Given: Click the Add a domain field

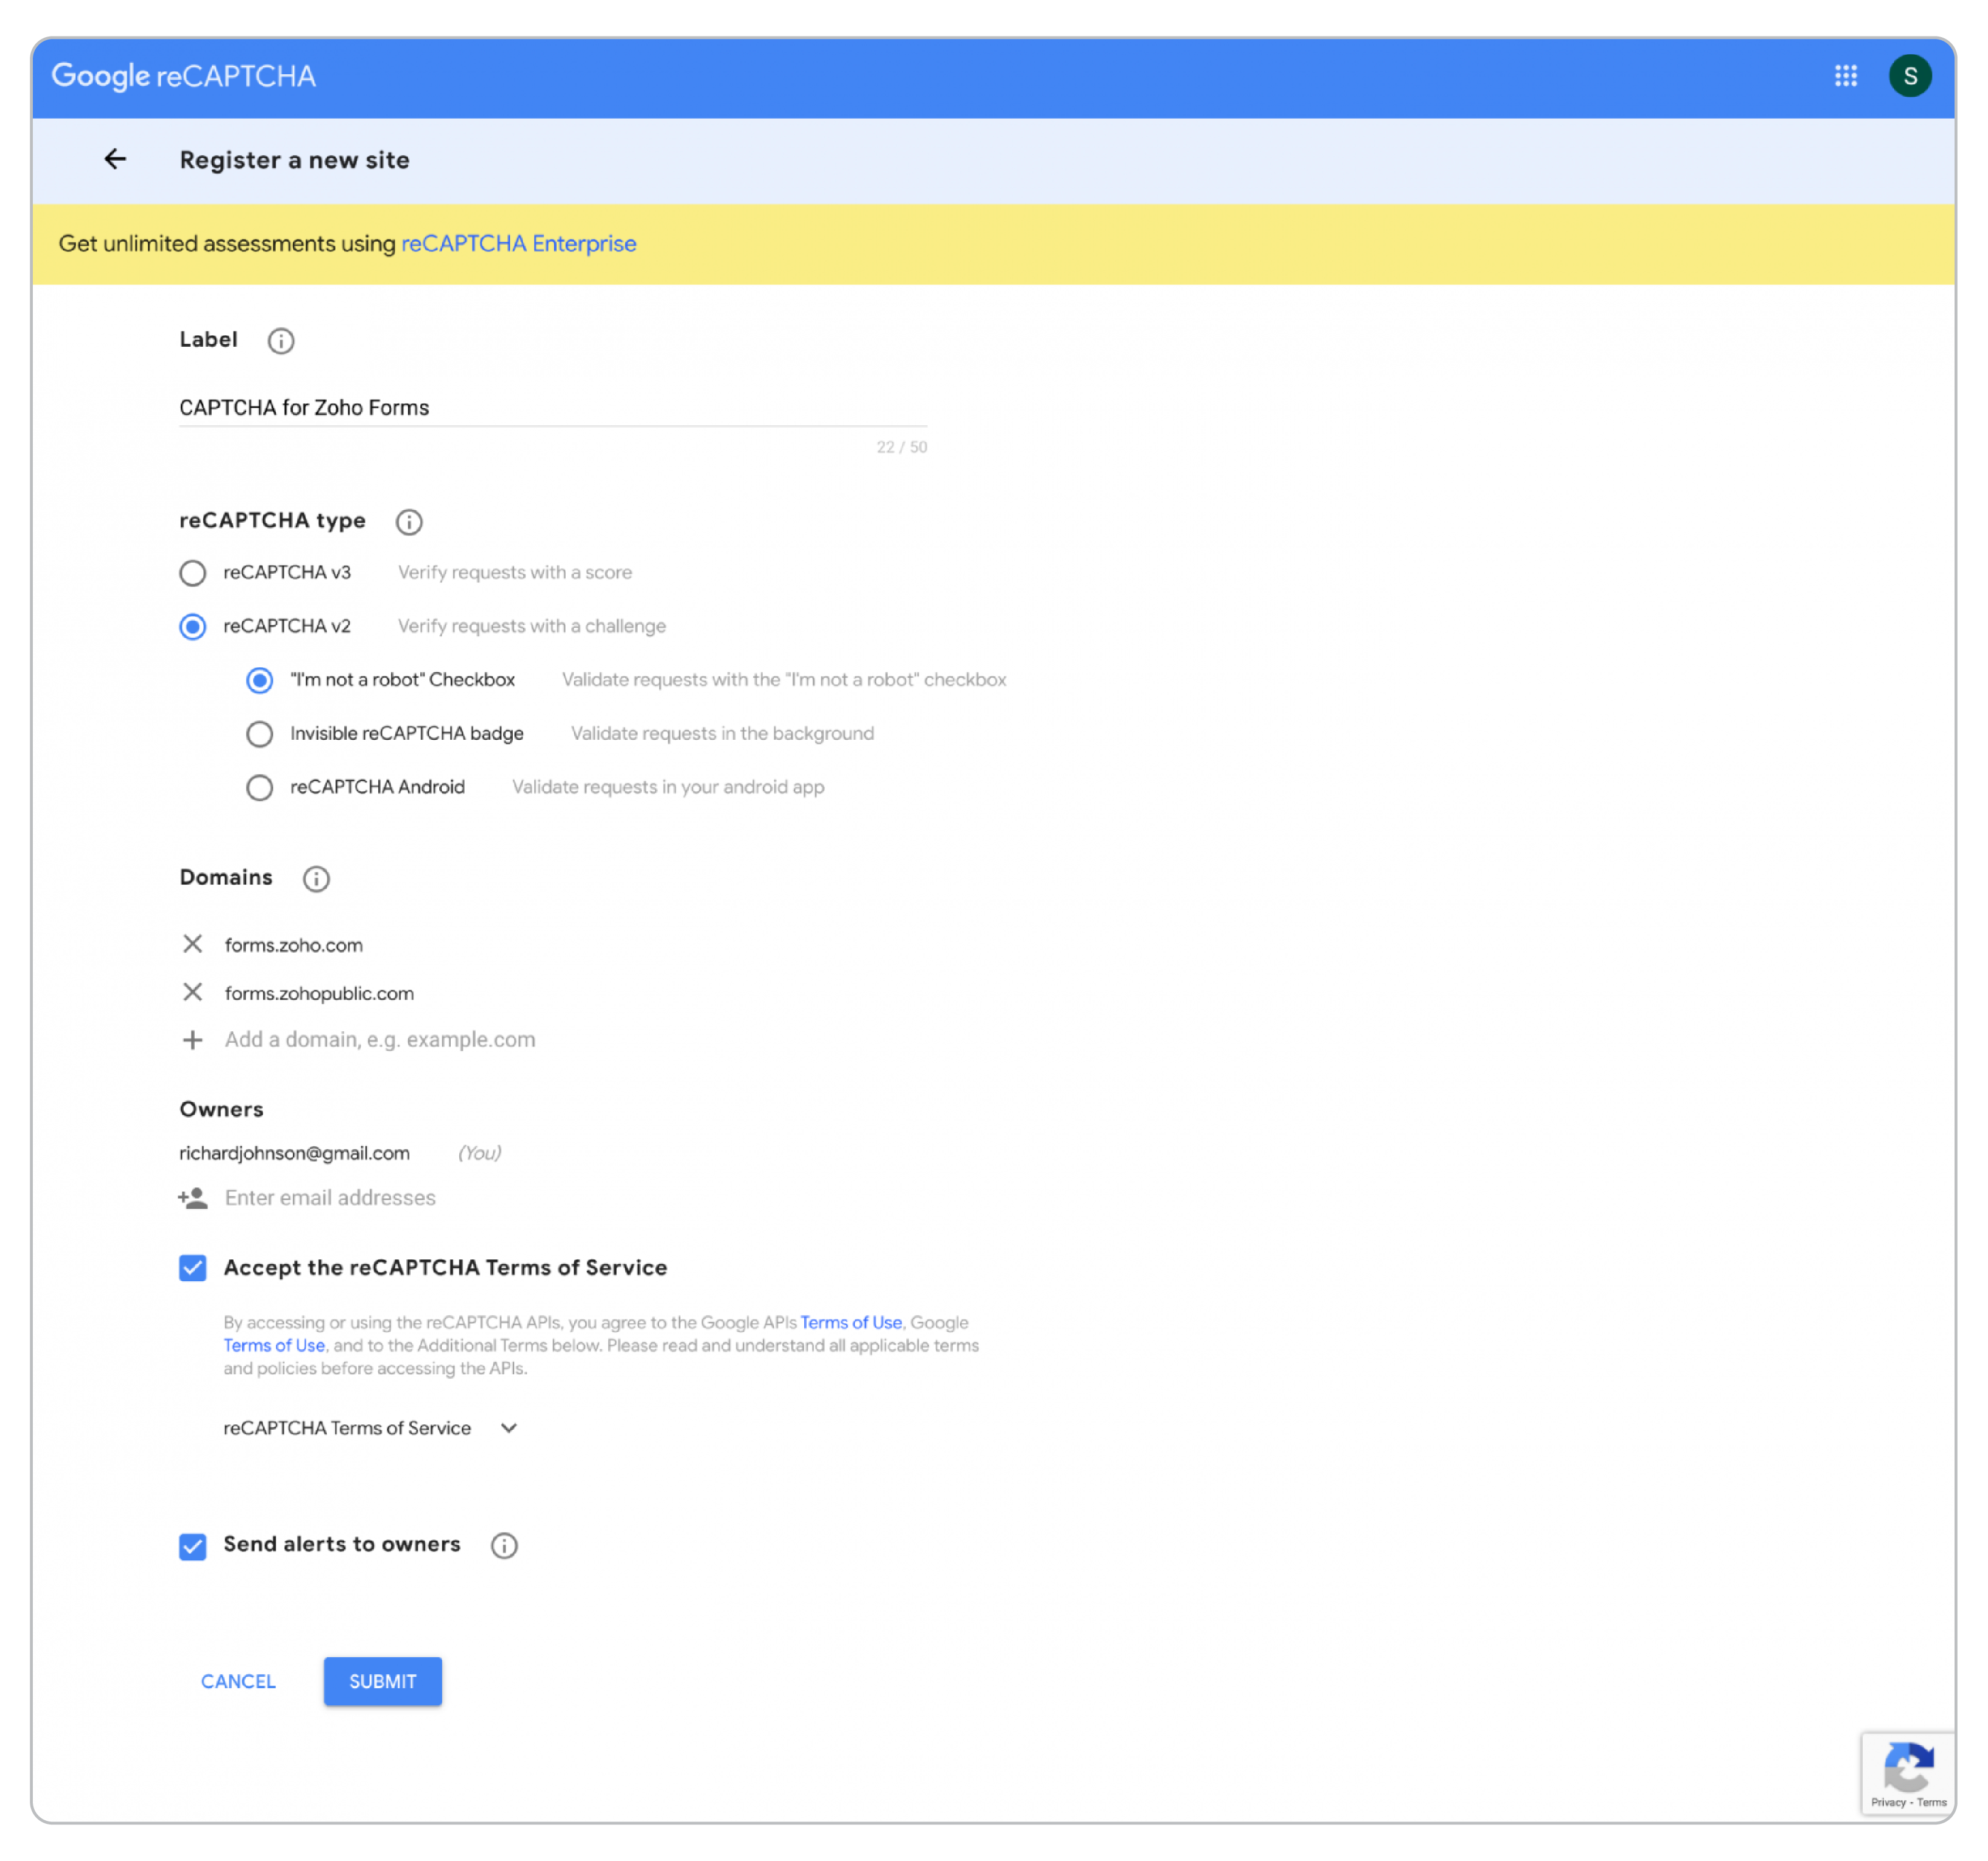Looking at the screenshot, I should pyautogui.click(x=380, y=1040).
